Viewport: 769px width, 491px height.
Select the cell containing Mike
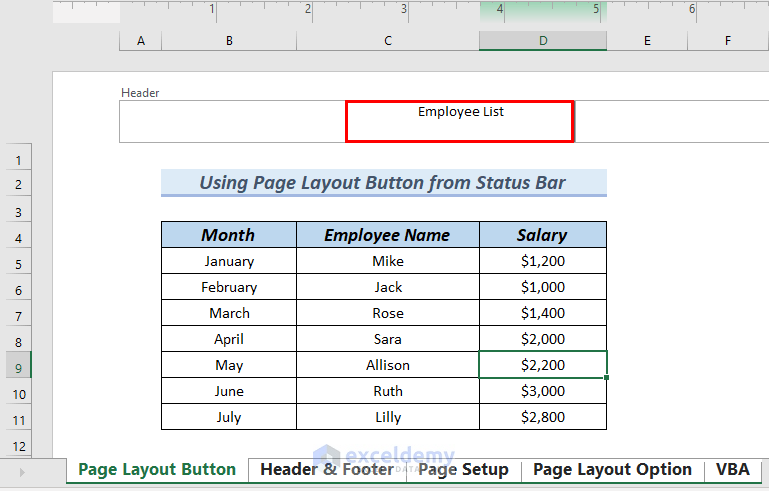[388, 260]
